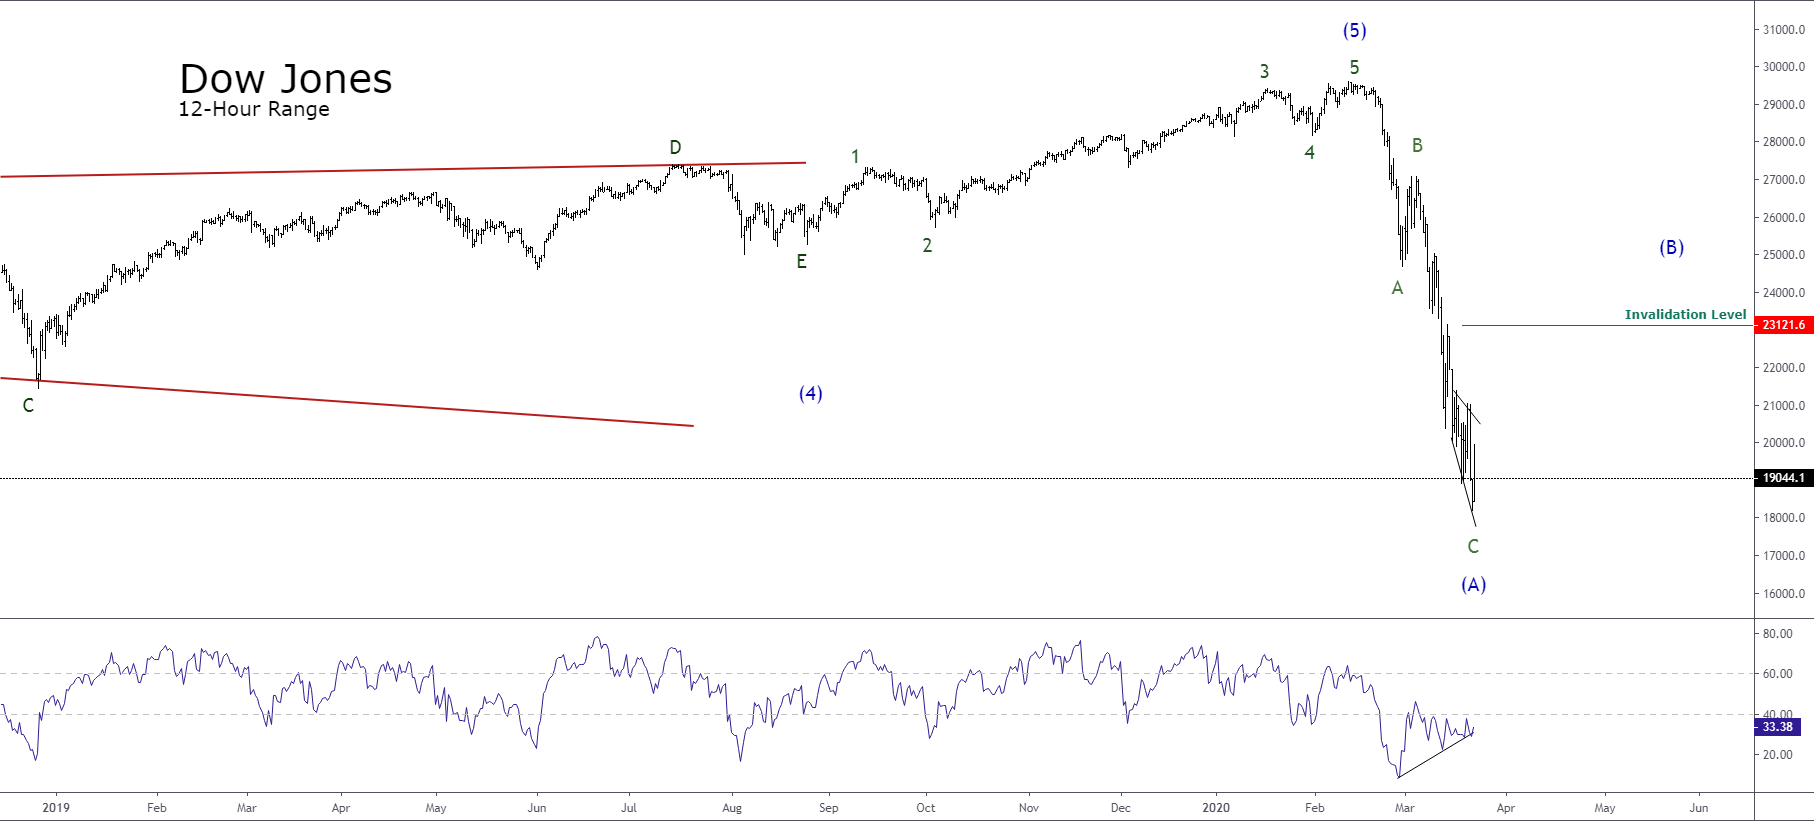Click the green C label below March low
This screenshot has height=821, width=1814.
(x=1473, y=546)
